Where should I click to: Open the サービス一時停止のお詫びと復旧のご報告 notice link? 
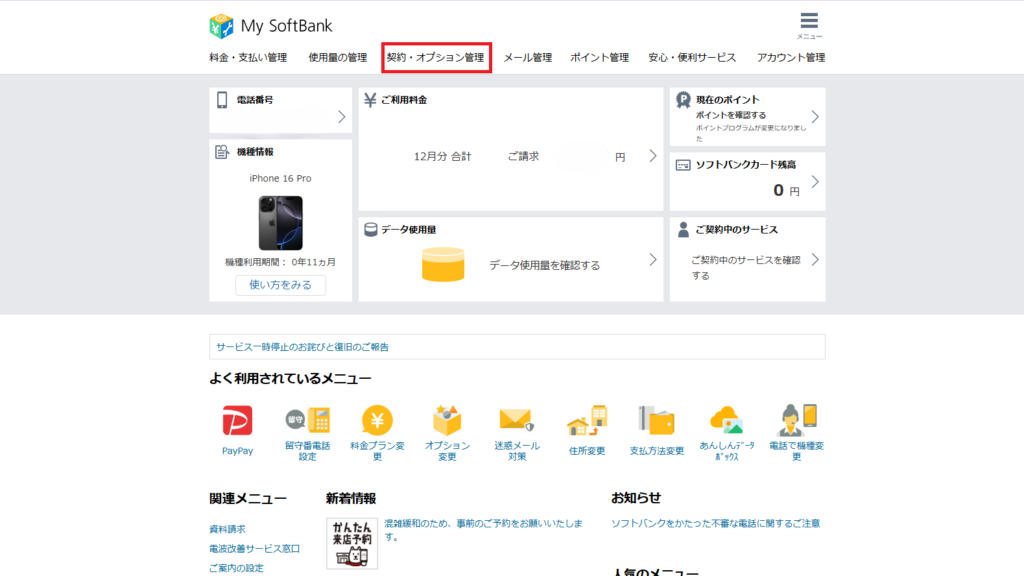click(303, 347)
